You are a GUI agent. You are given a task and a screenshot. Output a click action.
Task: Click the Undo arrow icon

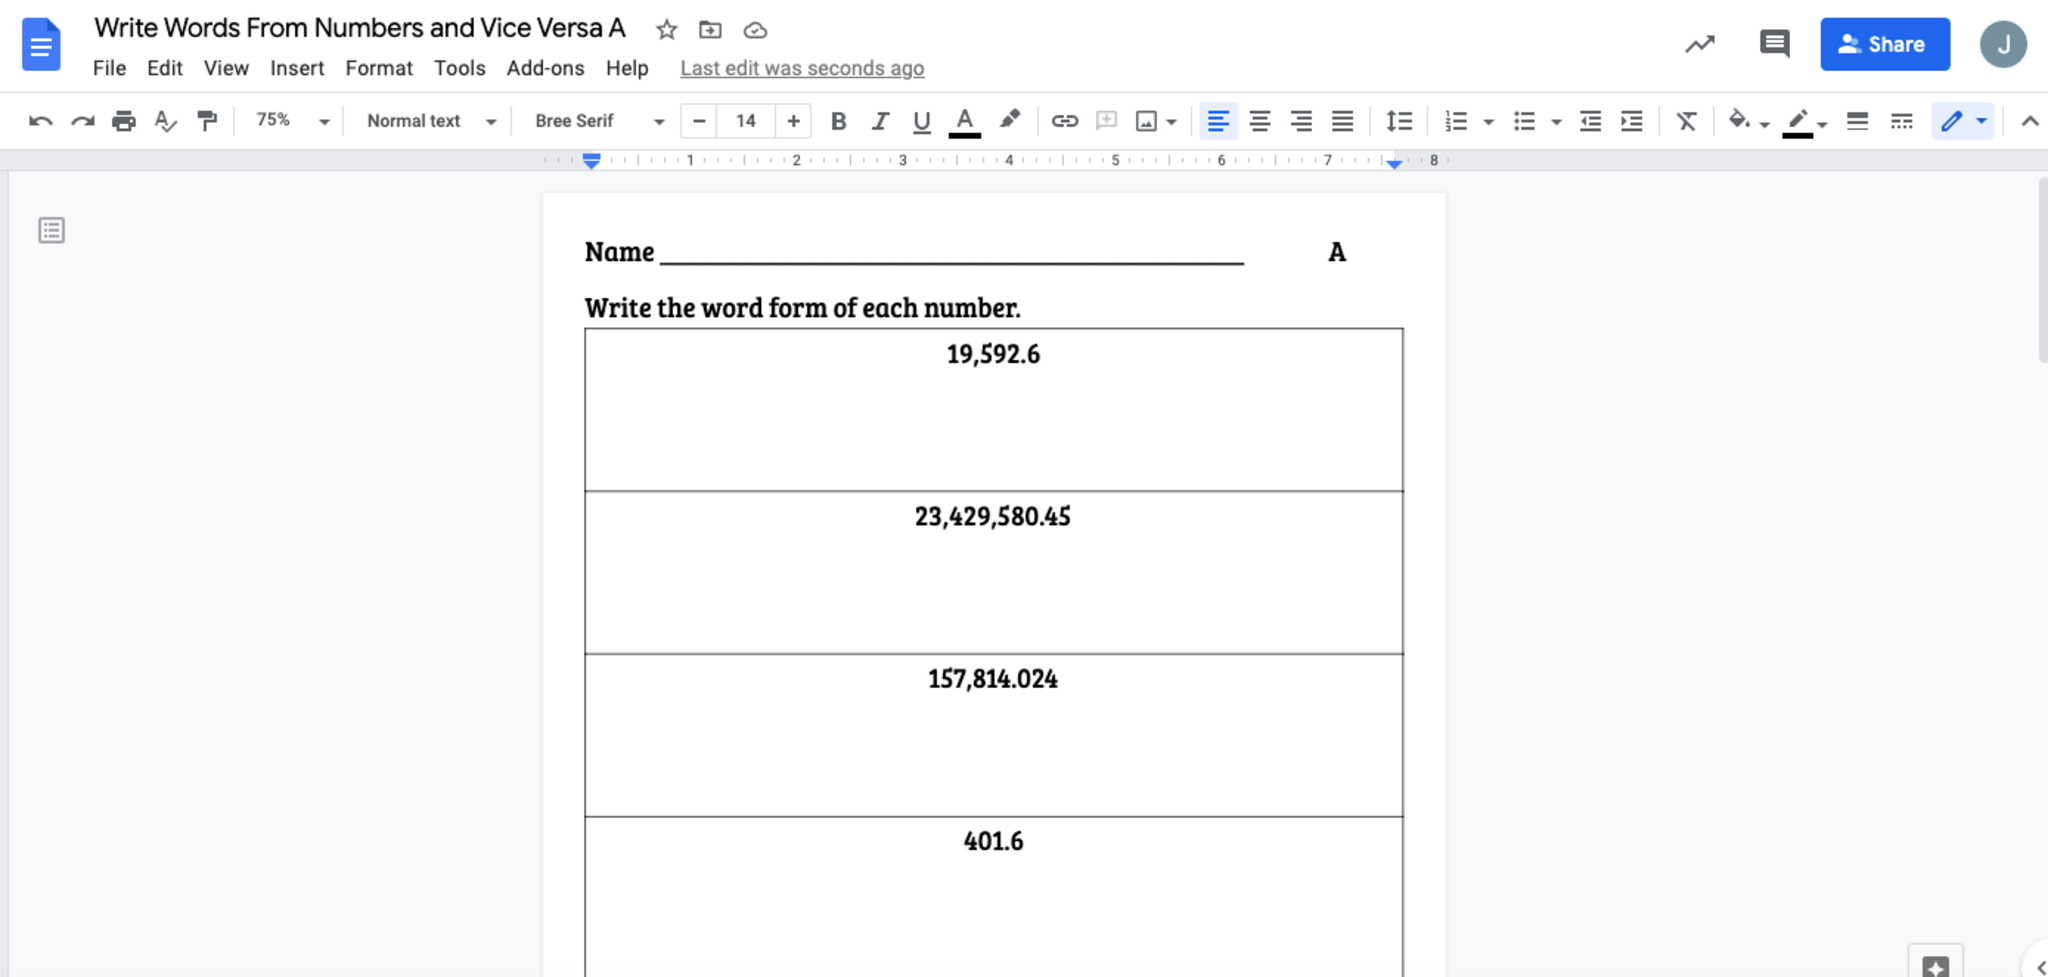coord(40,121)
